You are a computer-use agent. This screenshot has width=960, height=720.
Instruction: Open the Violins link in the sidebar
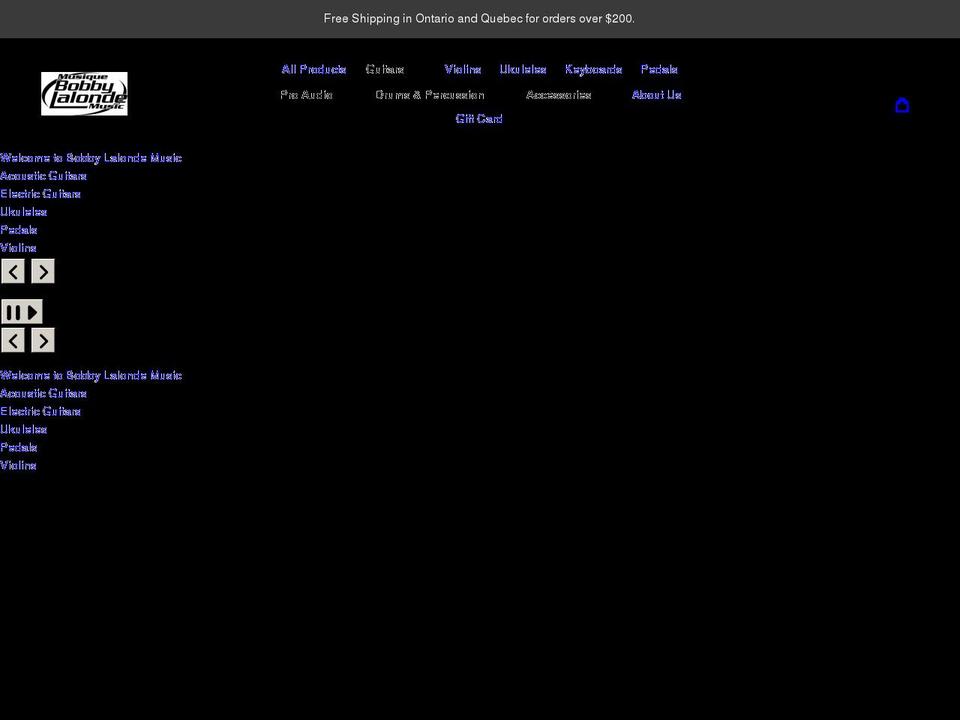pos(18,247)
